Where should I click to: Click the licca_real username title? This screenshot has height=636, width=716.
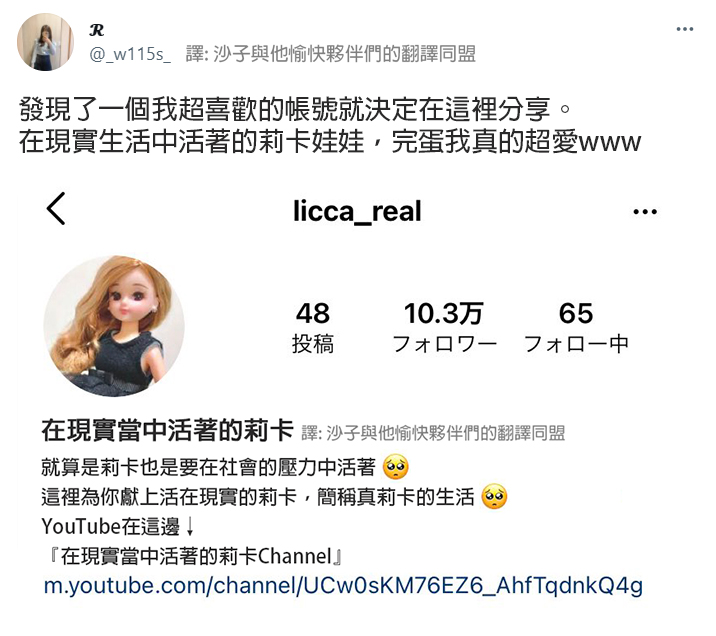357,211
